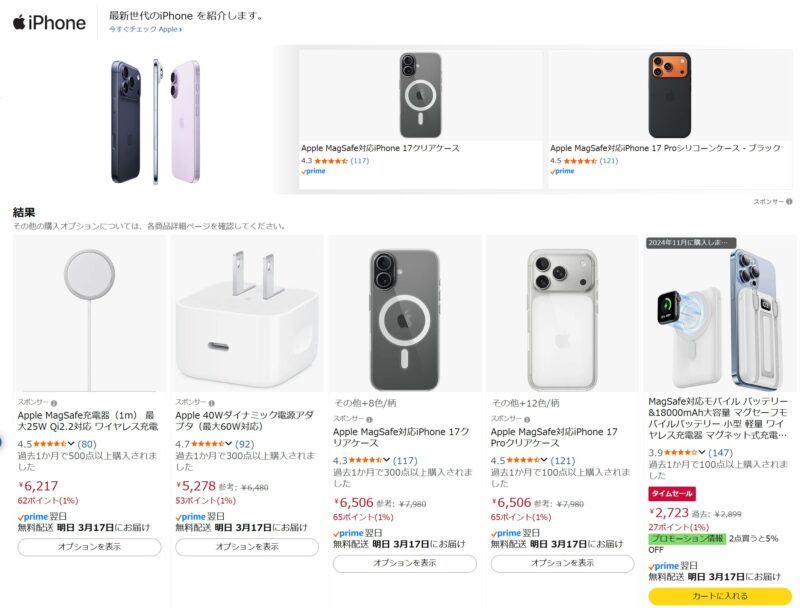Open iPhone 17 Pro silicone case banner thumbnail
This screenshot has width=800, height=608.
(x=669, y=96)
